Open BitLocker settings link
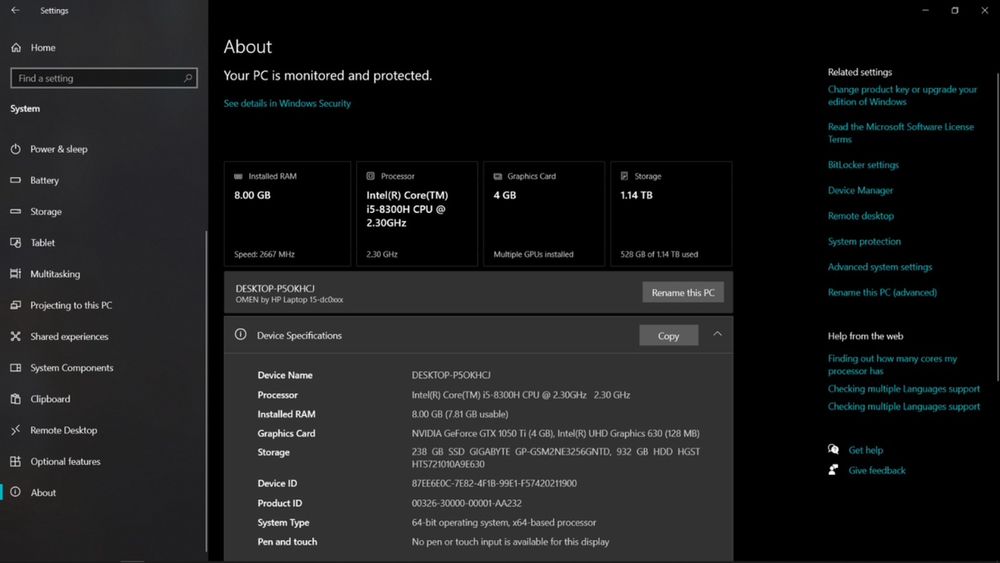 tap(863, 165)
